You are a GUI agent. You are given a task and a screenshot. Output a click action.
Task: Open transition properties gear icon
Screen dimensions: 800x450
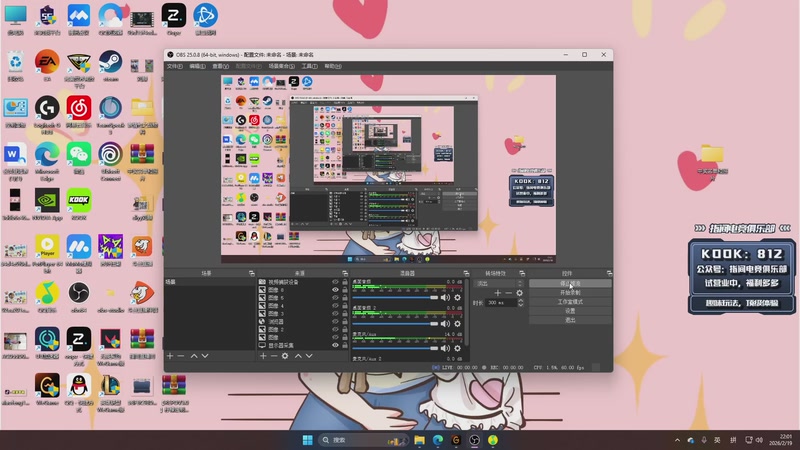click(x=519, y=293)
